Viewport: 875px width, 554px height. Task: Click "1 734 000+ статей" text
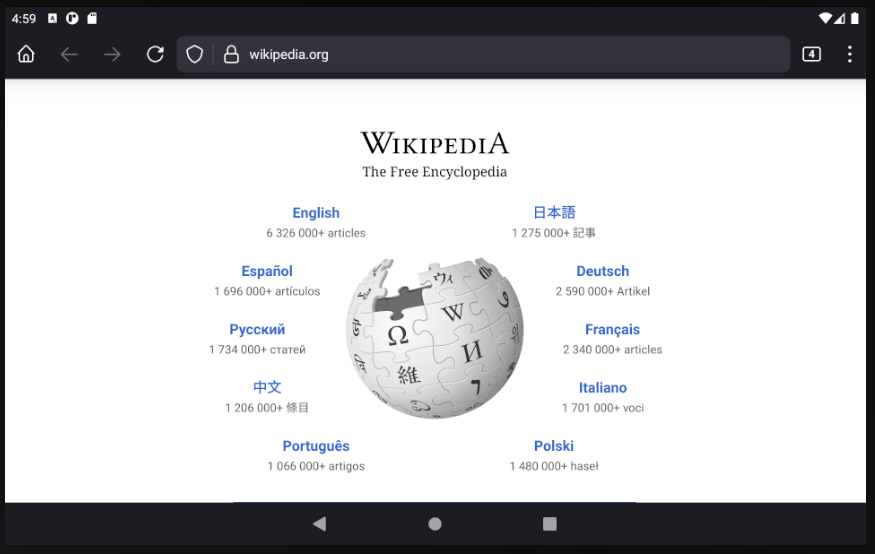(257, 349)
